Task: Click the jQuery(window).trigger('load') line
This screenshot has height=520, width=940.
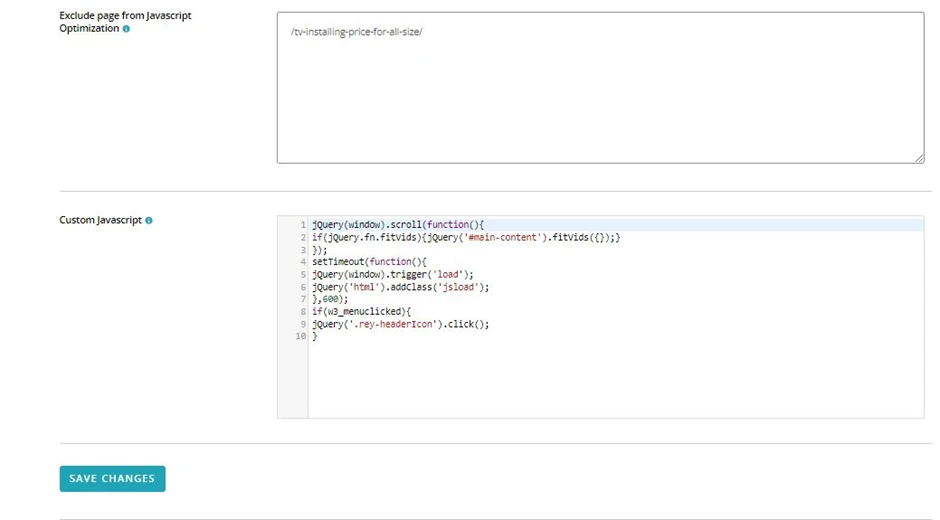Action: (x=392, y=274)
